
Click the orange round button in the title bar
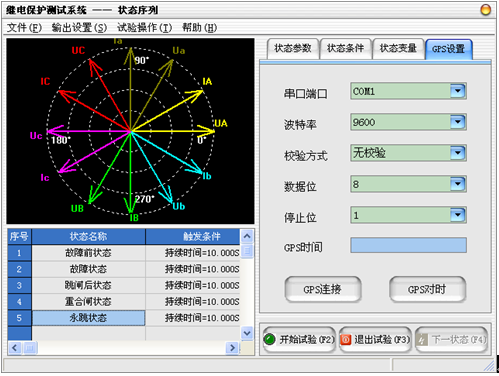485,10
